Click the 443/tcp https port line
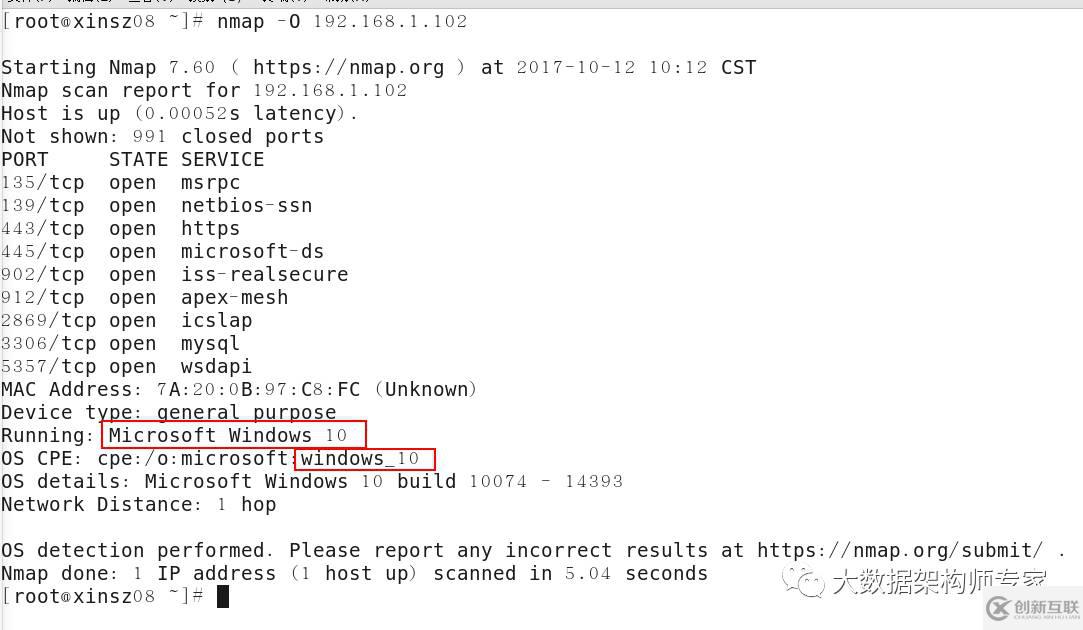This screenshot has width=1083, height=630. coord(120,229)
